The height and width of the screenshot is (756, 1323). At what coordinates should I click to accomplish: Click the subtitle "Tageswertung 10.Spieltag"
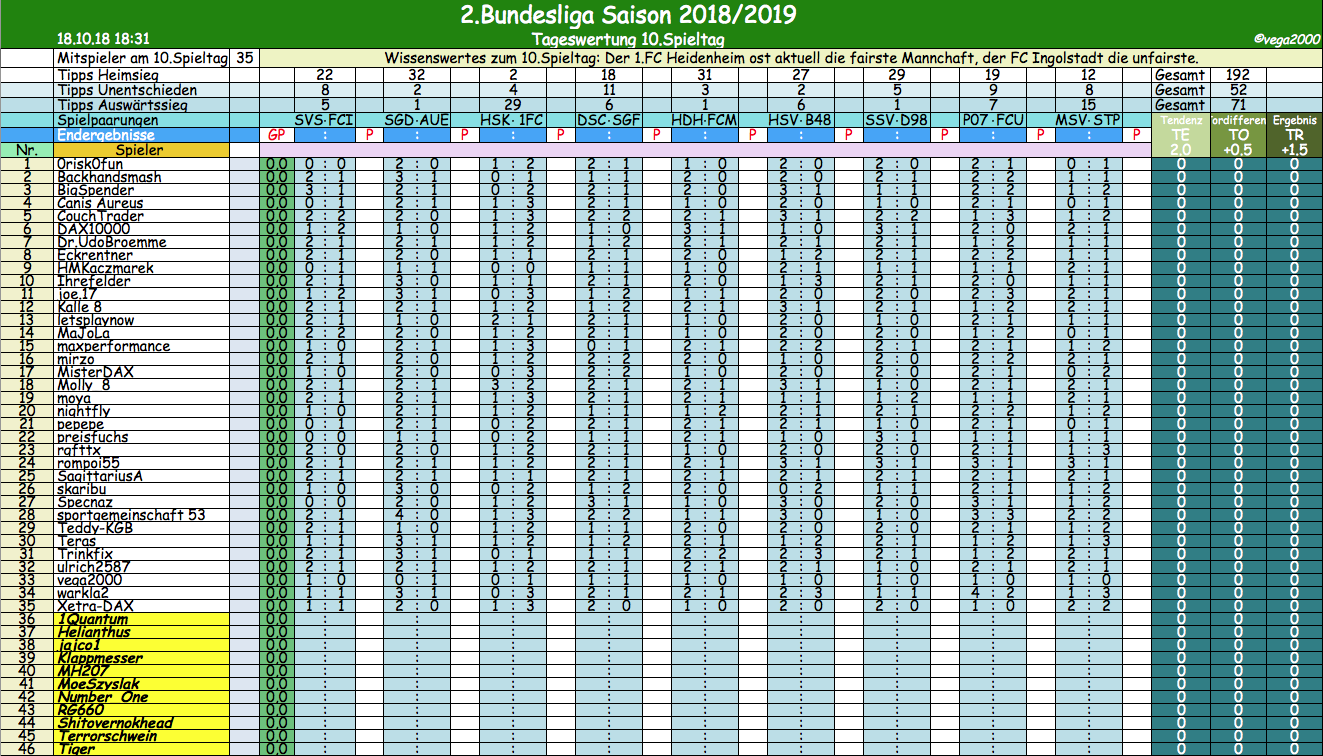pyautogui.click(x=628, y=40)
